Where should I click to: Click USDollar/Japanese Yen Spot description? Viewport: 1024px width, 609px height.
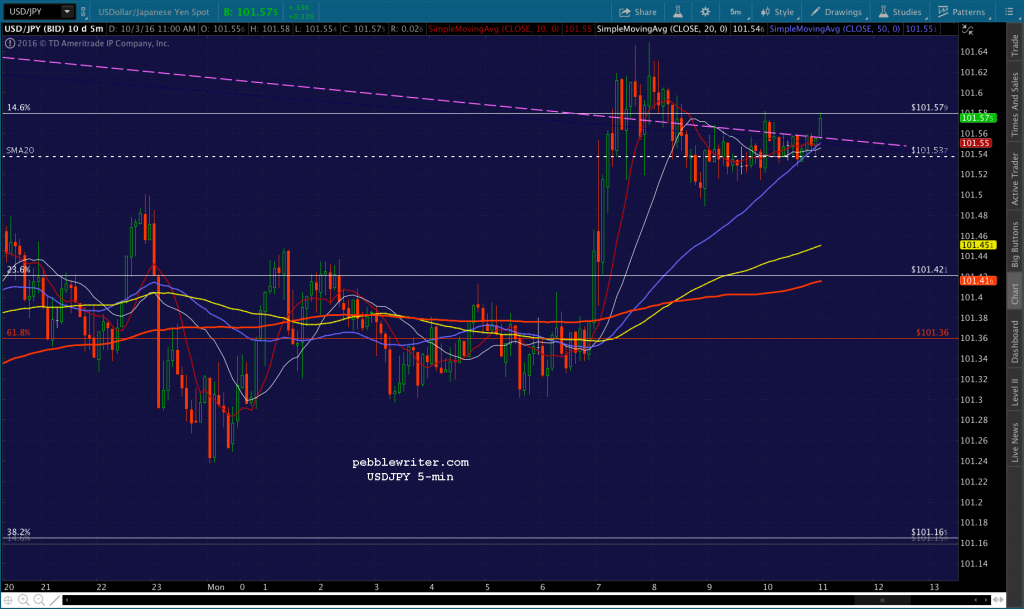pos(153,12)
